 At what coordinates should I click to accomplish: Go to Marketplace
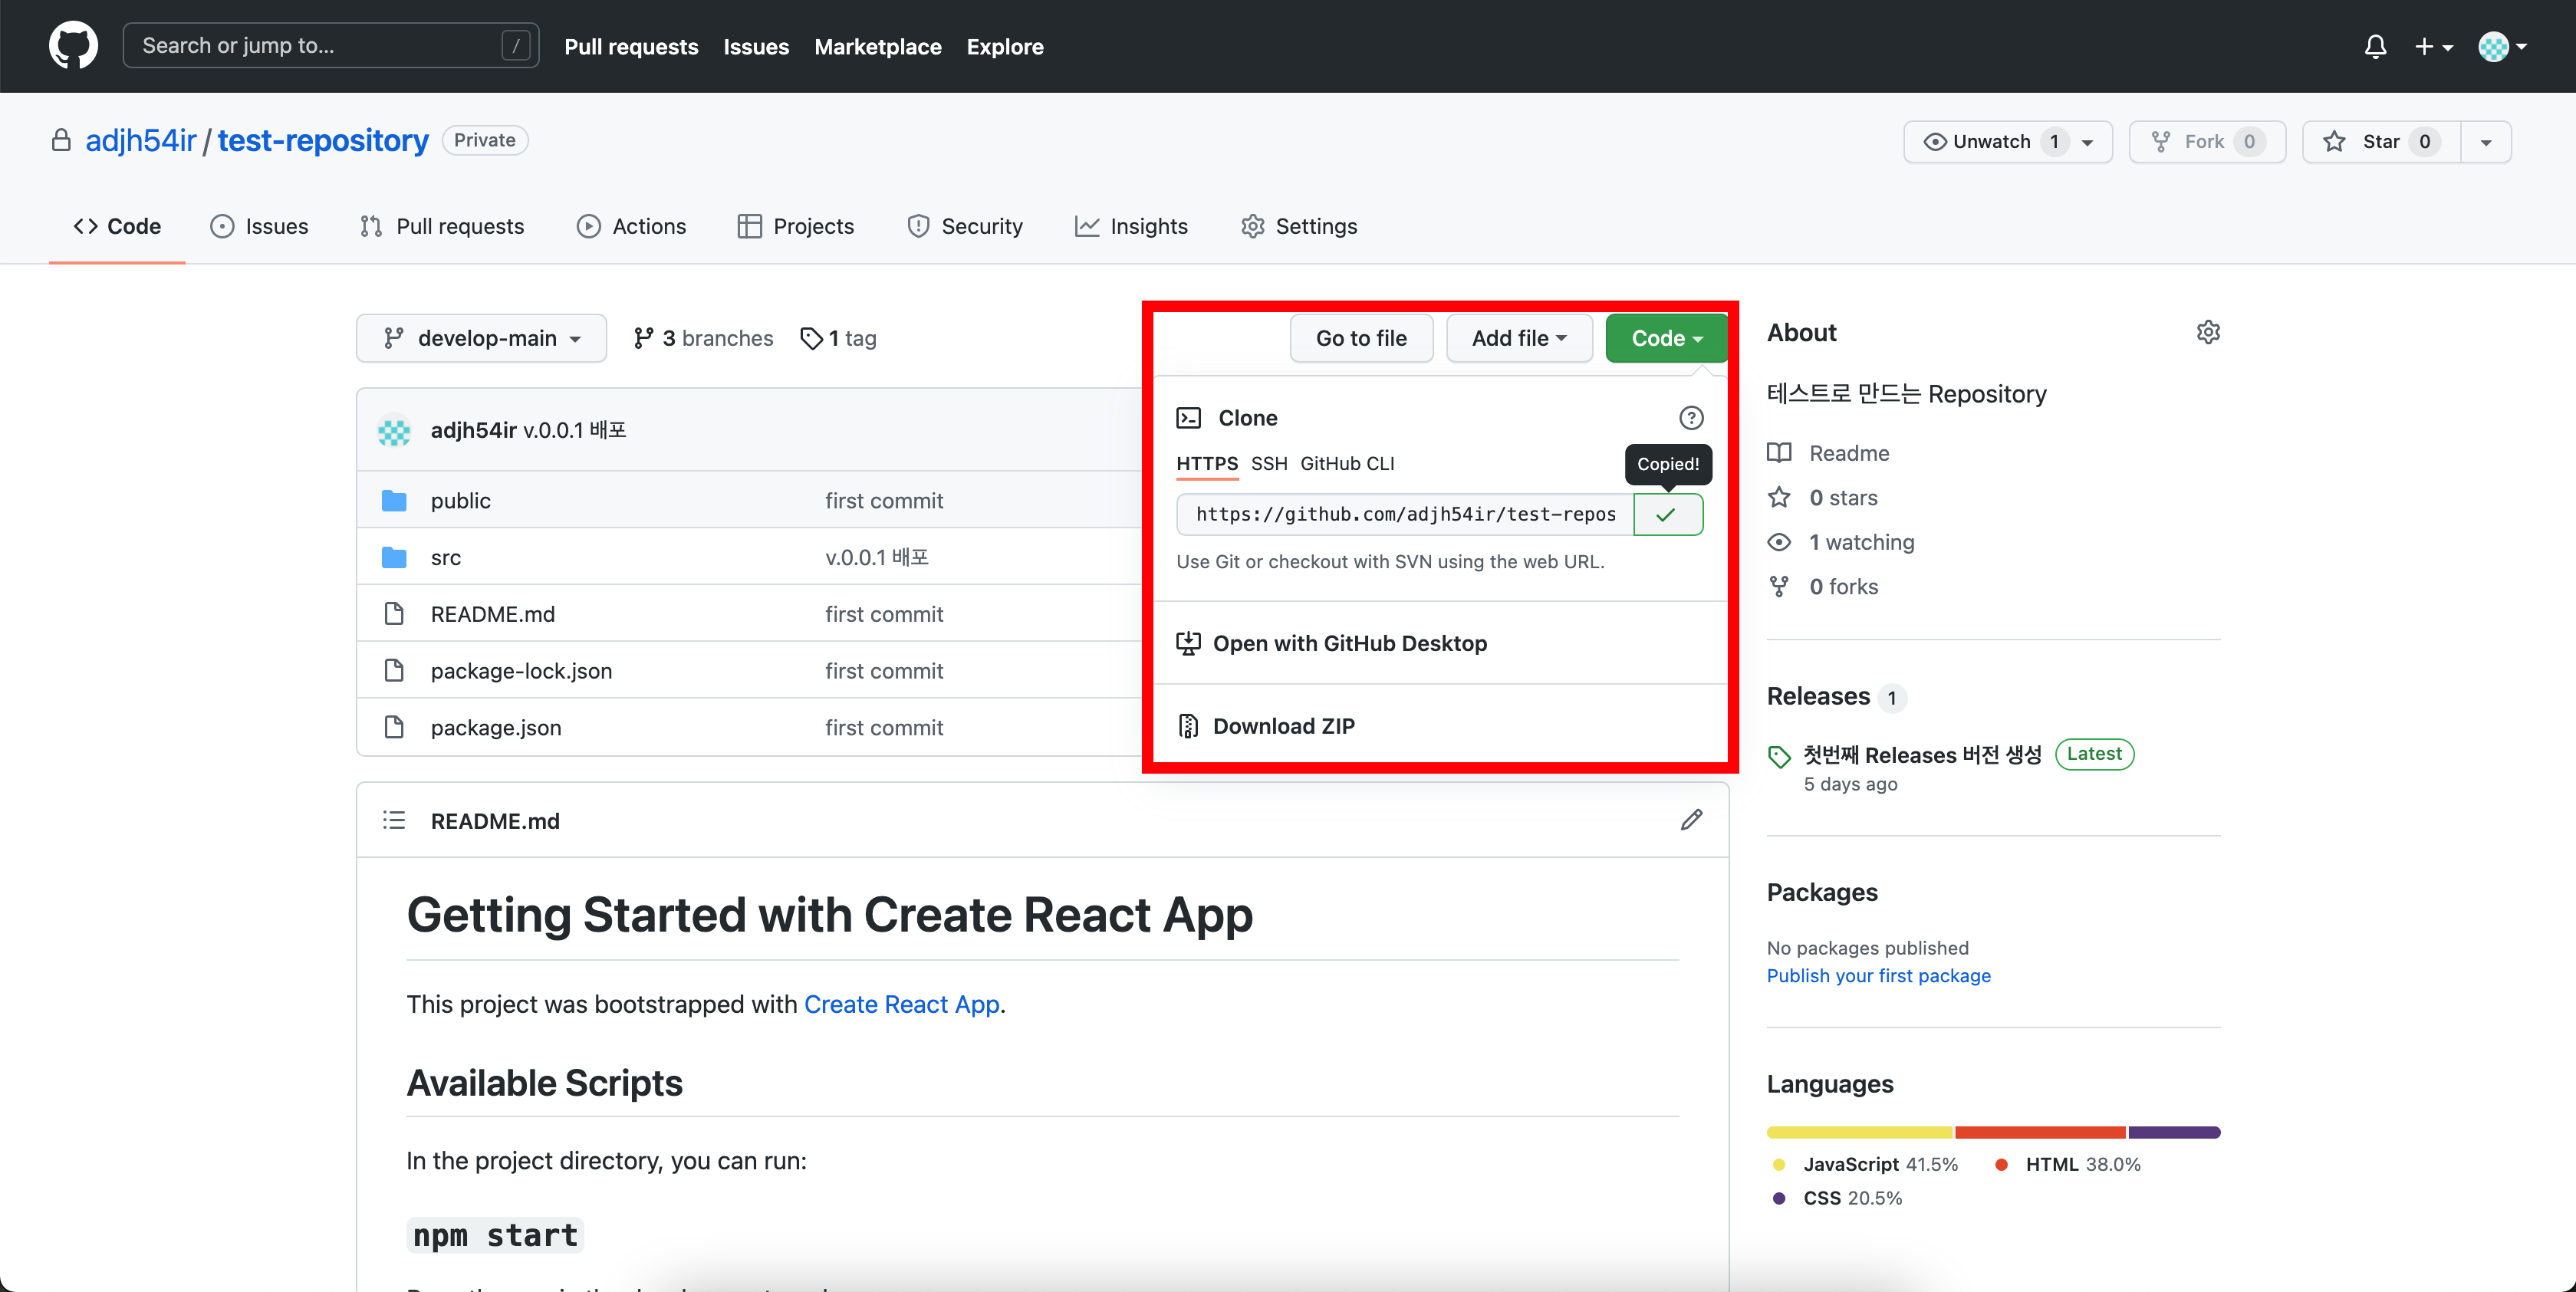878,46
